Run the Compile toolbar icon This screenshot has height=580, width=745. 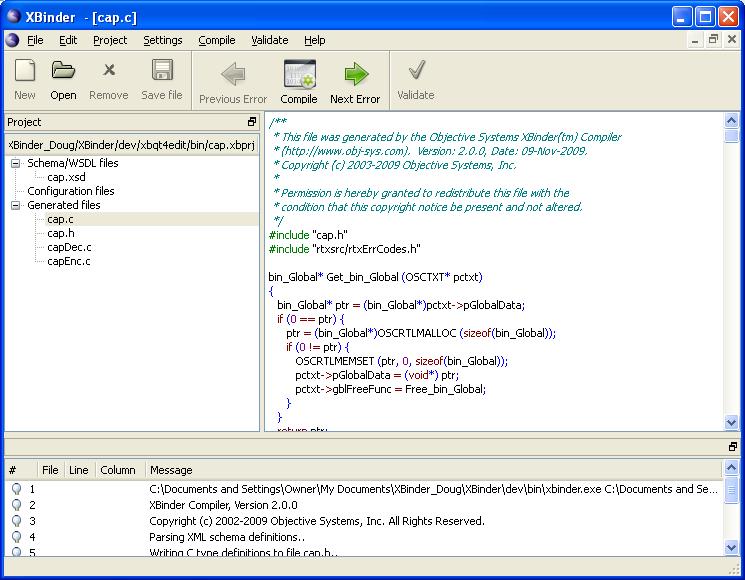point(299,74)
